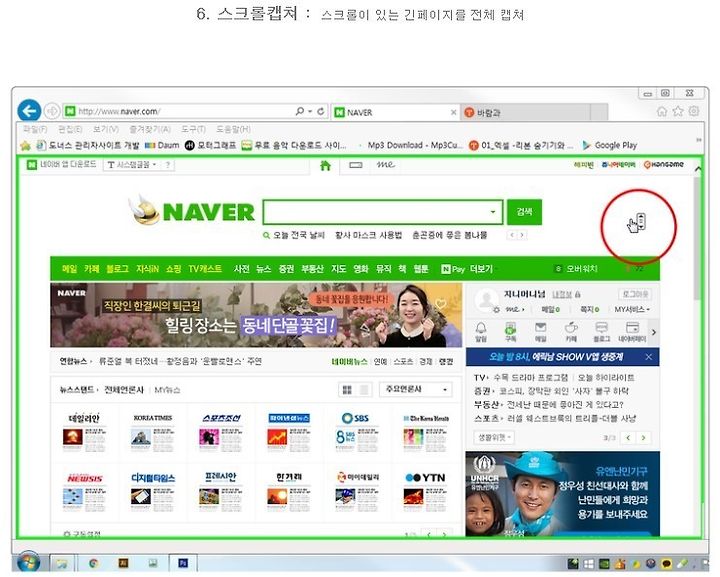The height and width of the screenshot is (577, 720).
Task: Click the PC screen icon tab
Action: pyautogui.click(x=355, y=165)
